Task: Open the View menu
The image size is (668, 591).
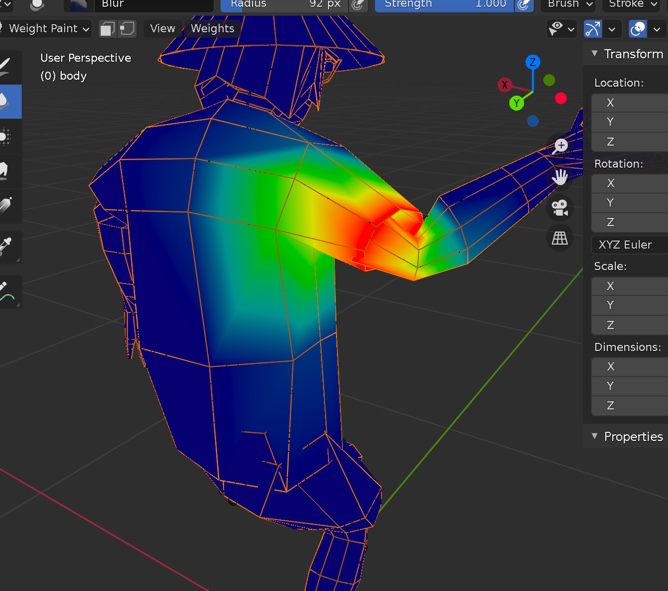Action: click(x=162, y=29)
